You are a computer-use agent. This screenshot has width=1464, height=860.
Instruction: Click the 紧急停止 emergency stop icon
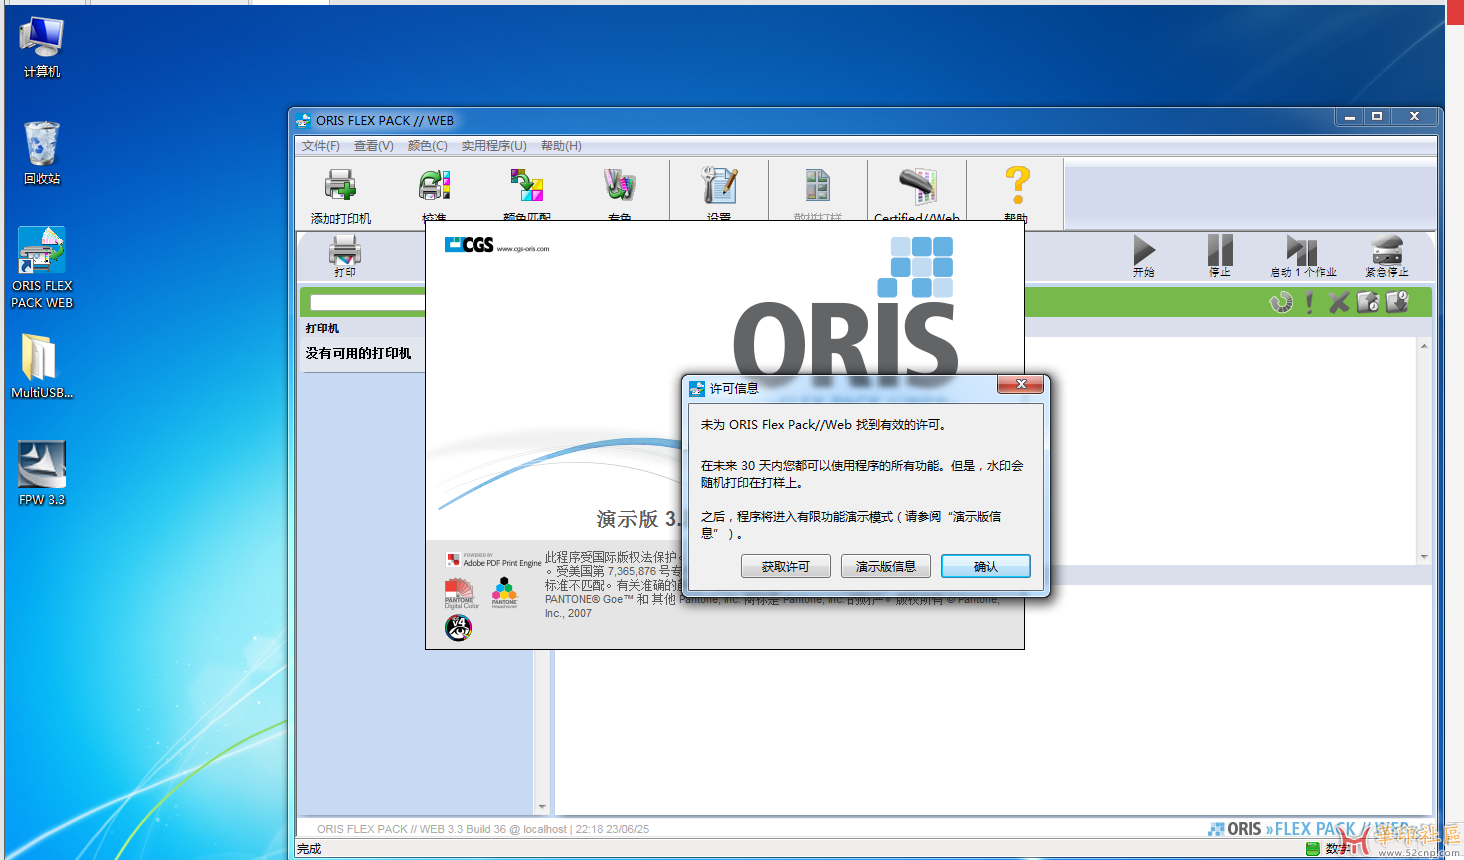click(1387, 249)
